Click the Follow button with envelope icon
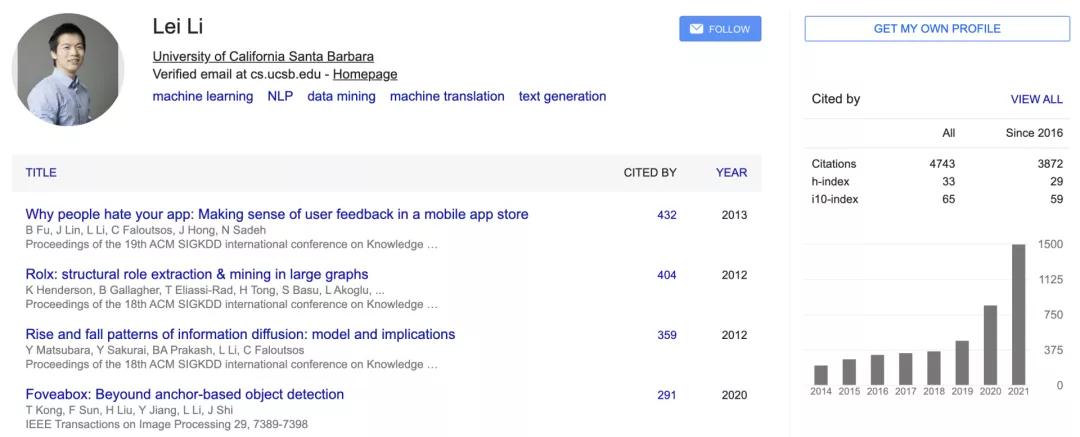The width and height of the screenshot is (1080, 437). pos(719,29)
